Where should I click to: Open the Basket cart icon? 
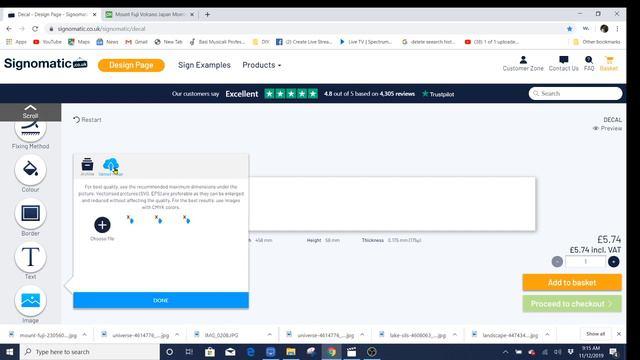pyautogui.click(x=609, y=64)
